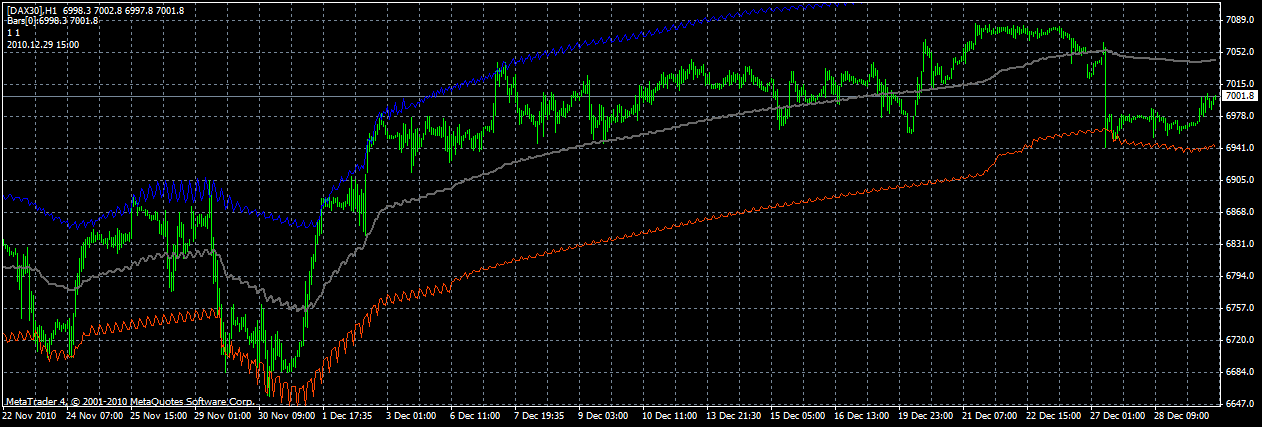The height and width of the screenshot is (427, 1262).
Task: Click the 6720 price axis label
Action: [1239, 340]
